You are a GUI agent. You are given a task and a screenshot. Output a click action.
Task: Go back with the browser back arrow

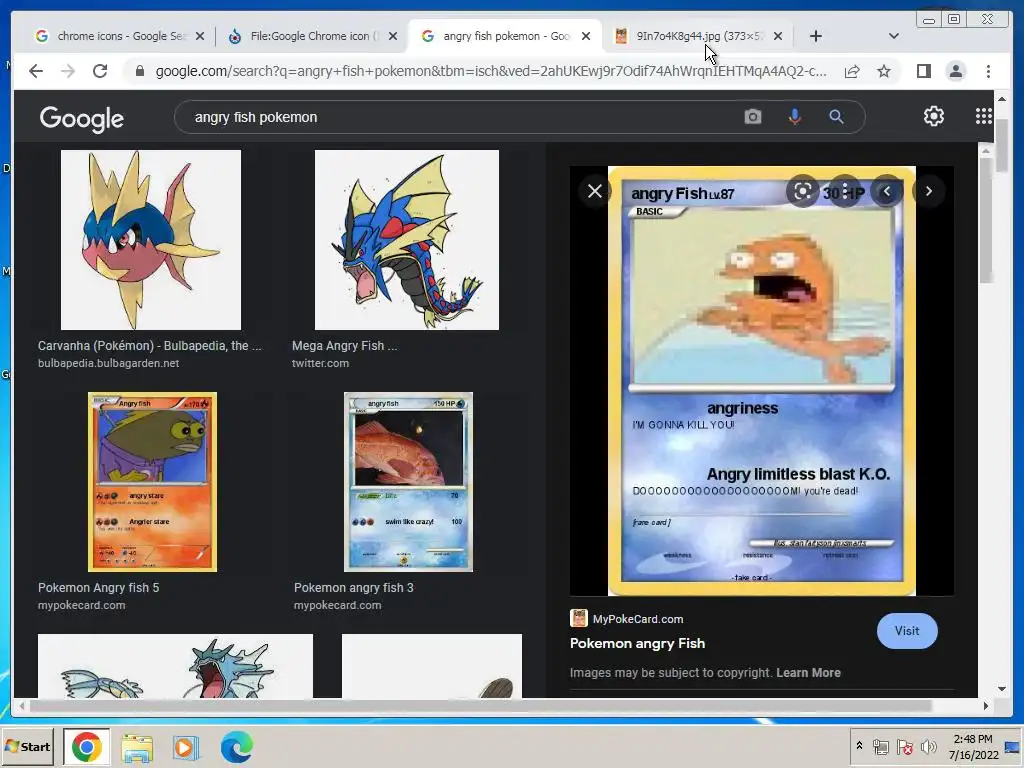point(36,71)
